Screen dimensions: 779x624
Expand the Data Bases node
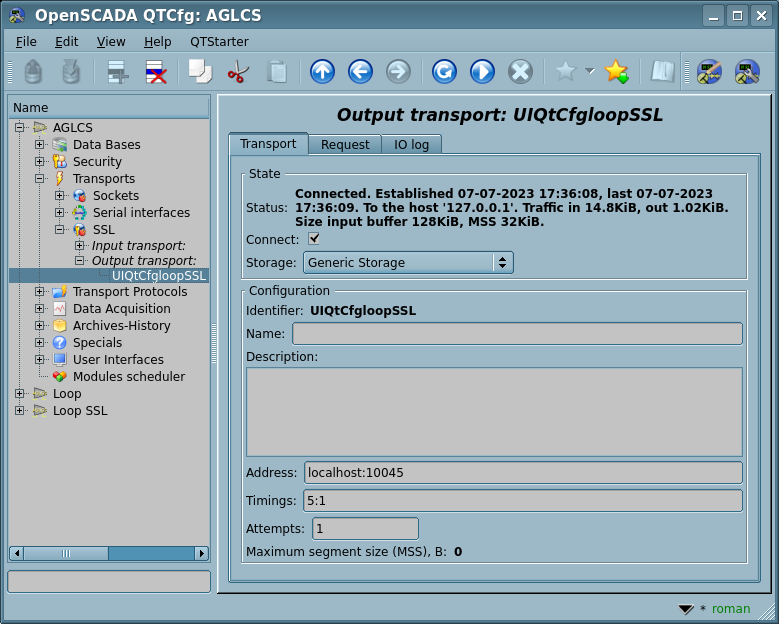[39, 145]
